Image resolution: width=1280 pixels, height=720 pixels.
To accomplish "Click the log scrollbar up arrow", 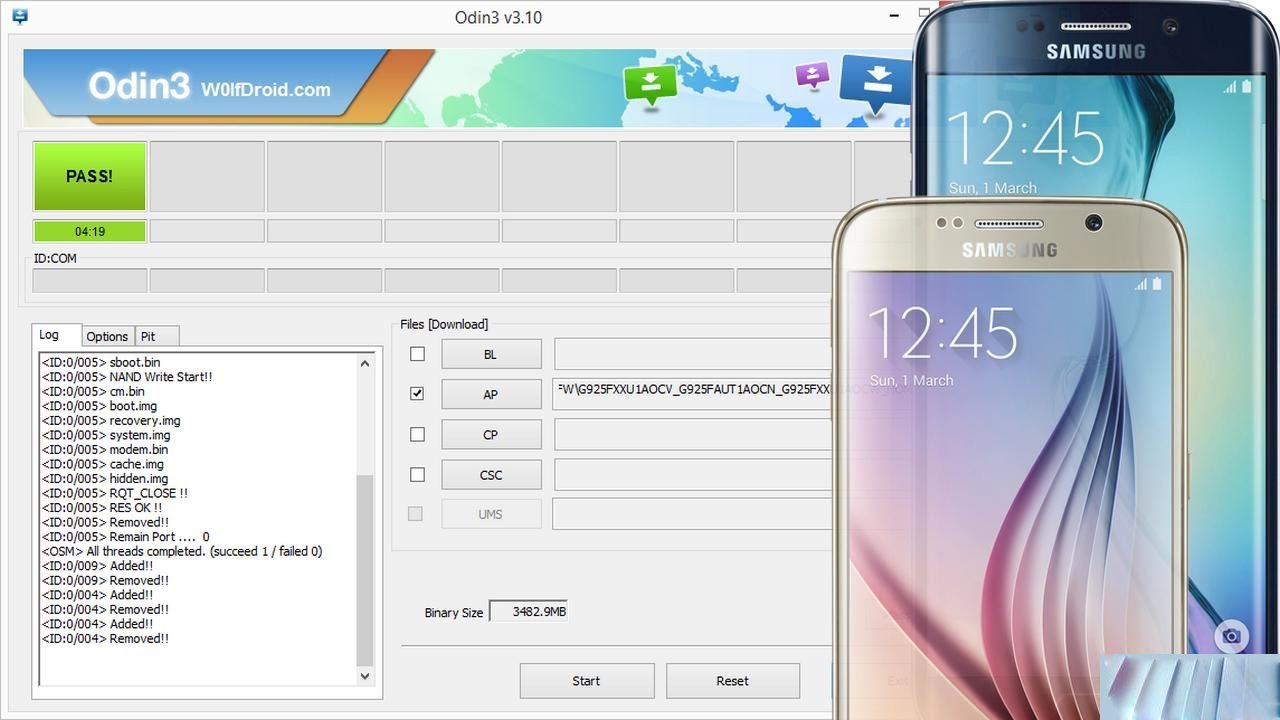I will point(365,364).
